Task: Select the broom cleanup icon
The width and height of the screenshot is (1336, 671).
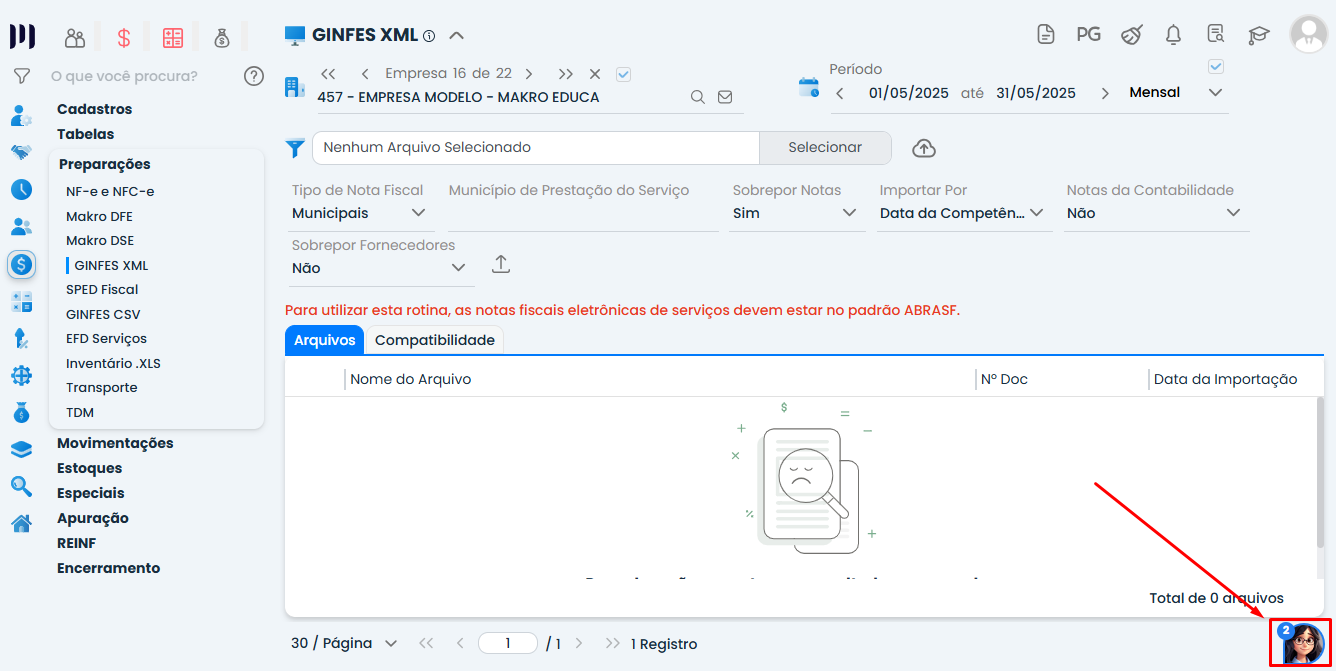Action: point(1131,33)
